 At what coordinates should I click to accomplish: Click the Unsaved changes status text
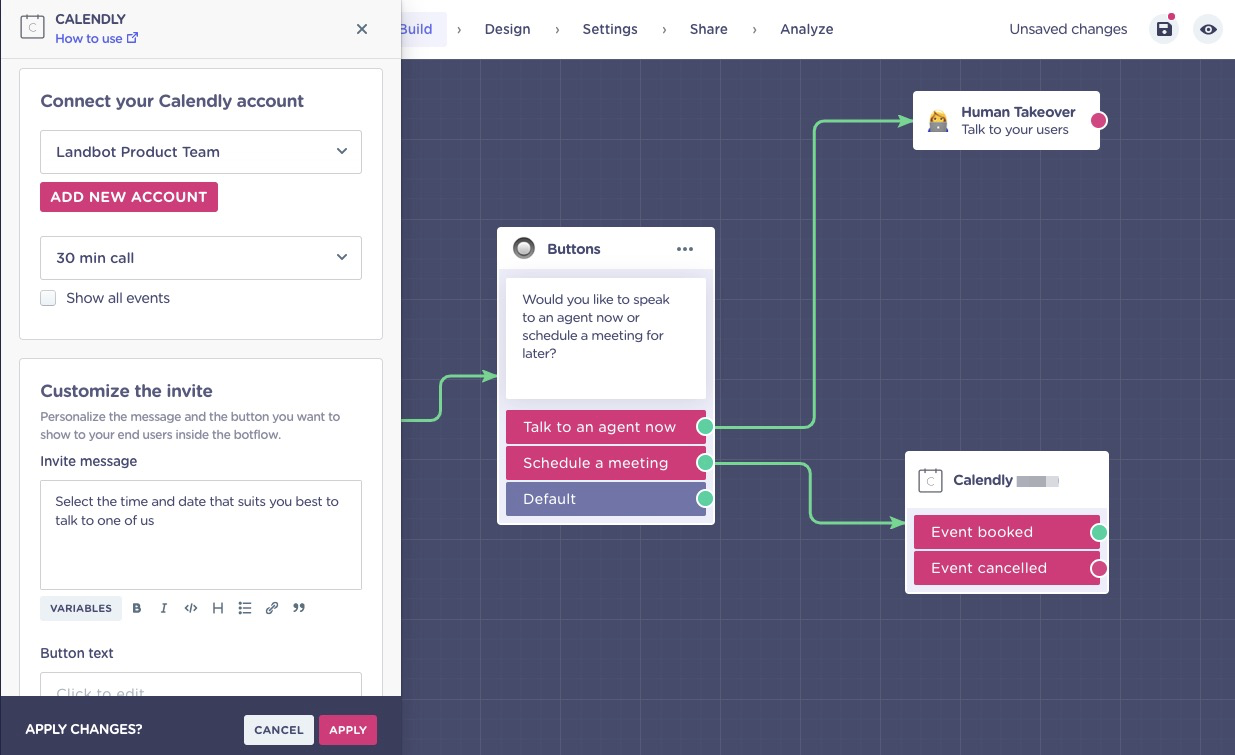(1068, 29)
